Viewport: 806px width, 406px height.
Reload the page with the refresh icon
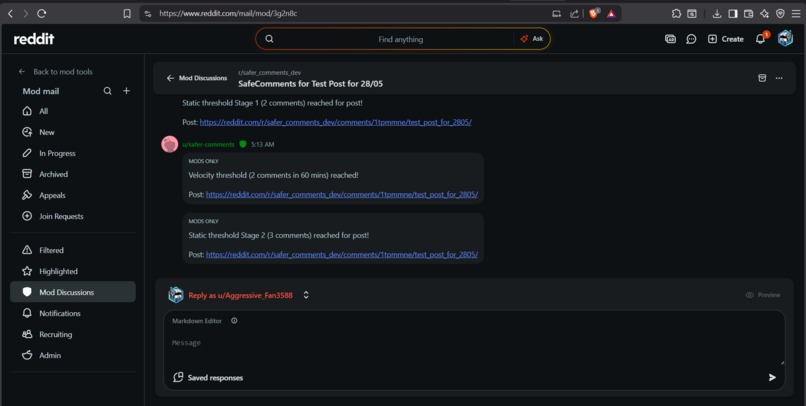pos(42,14)
